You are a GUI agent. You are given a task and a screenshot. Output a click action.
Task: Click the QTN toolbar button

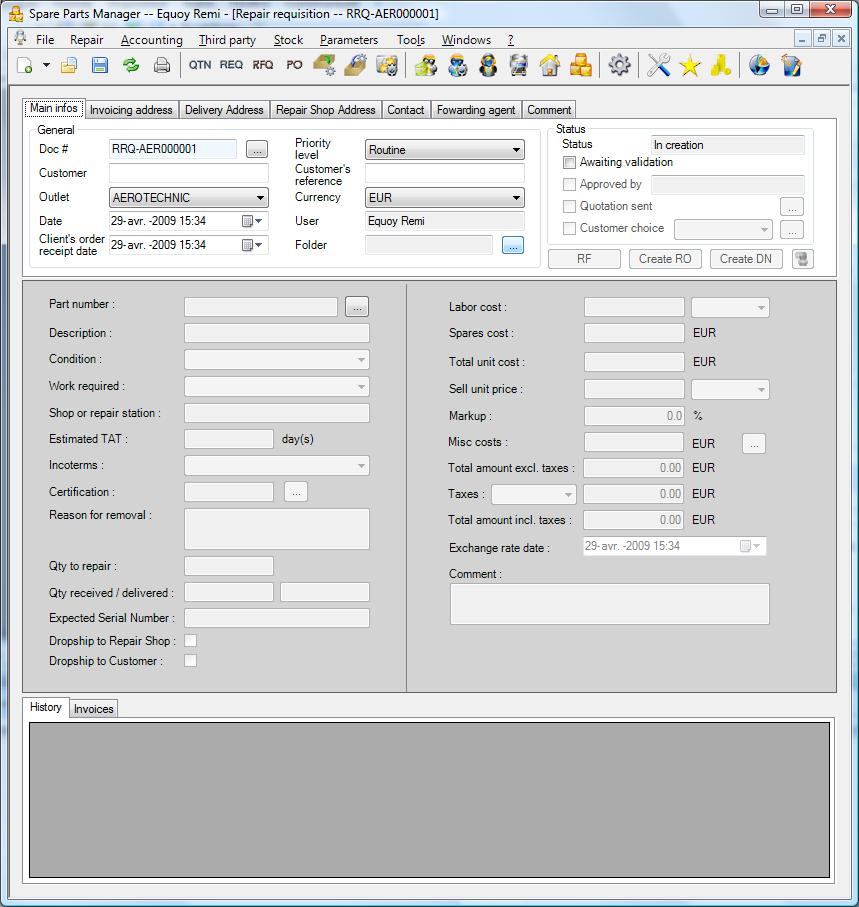[200, 65]
